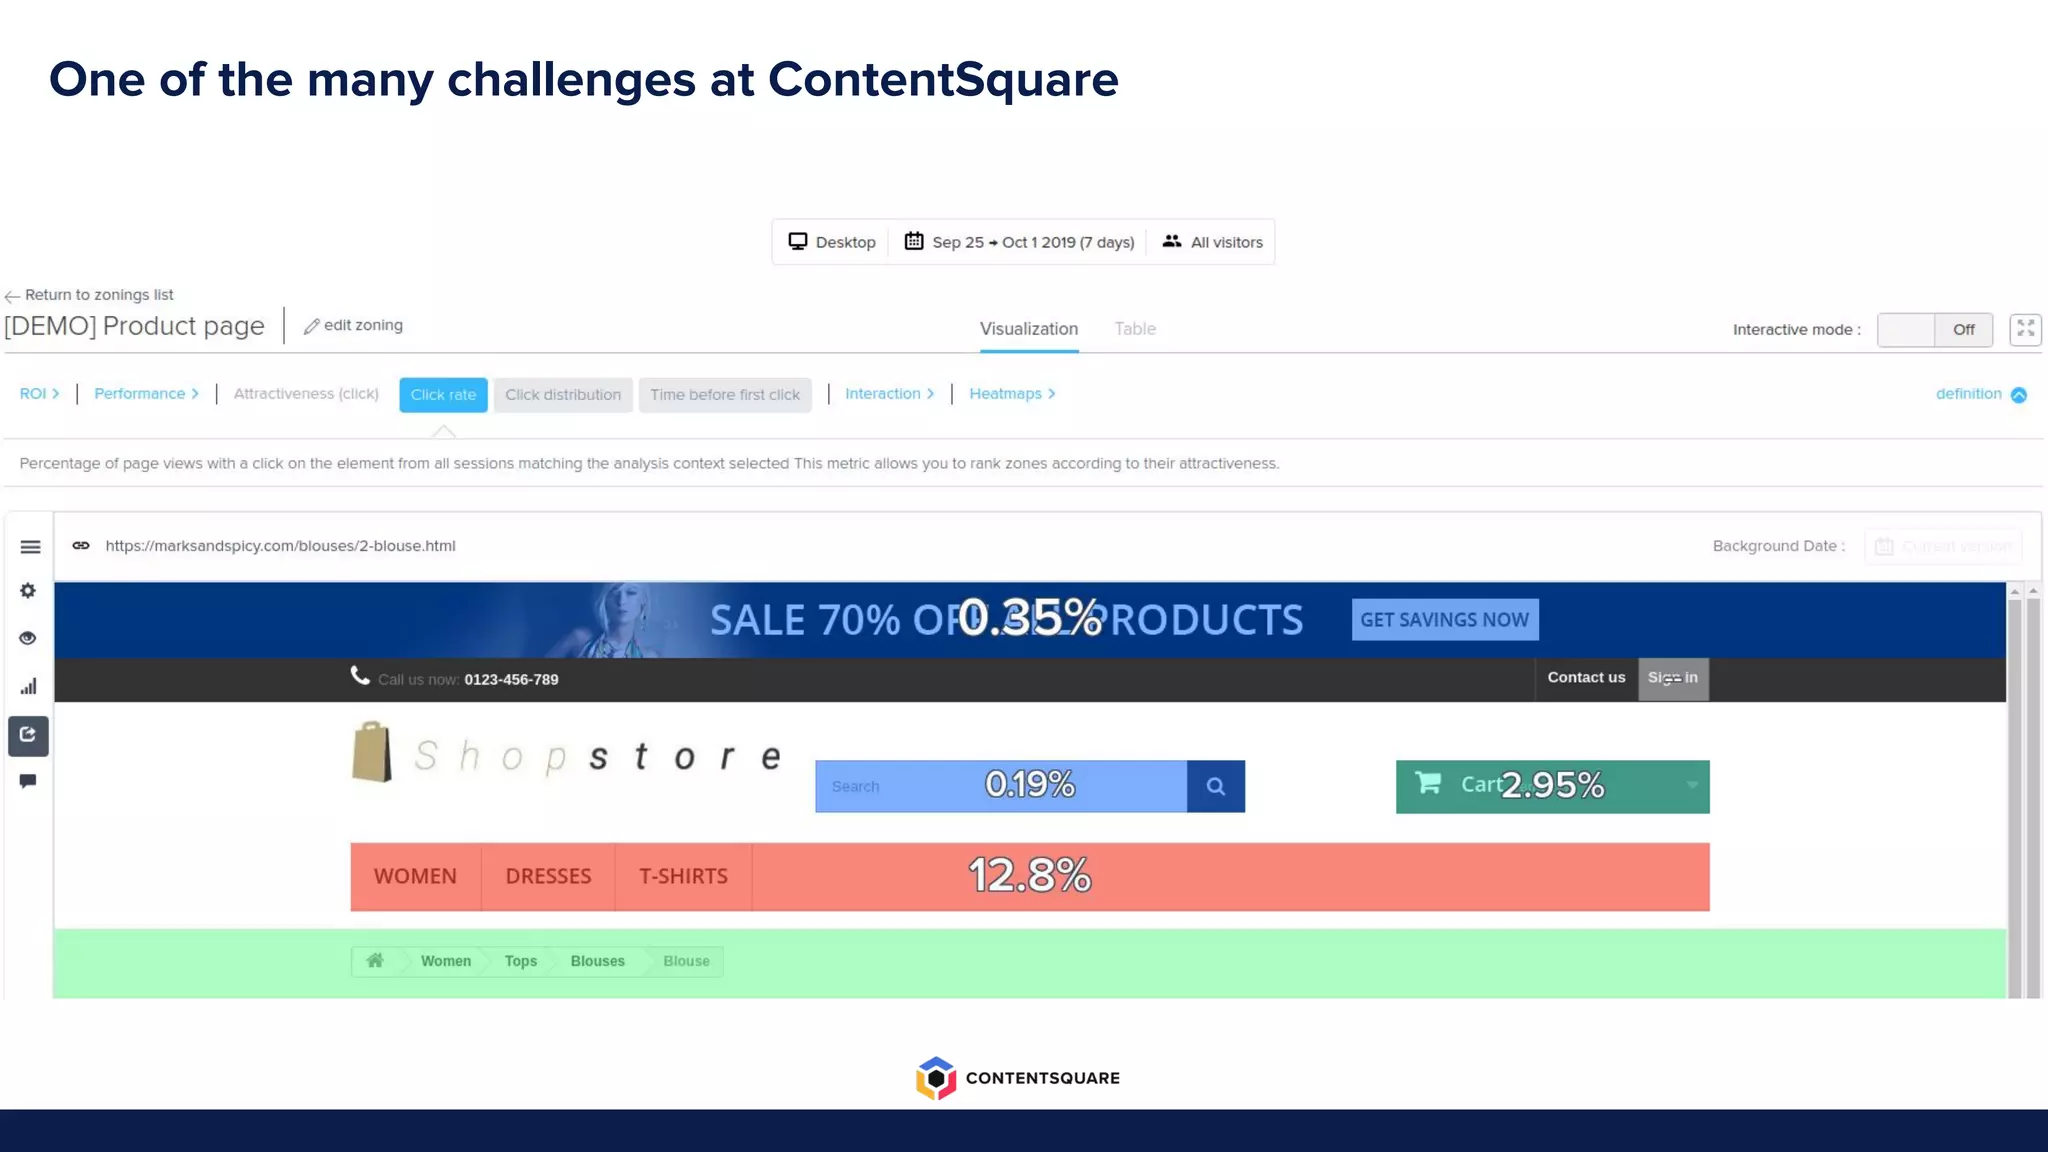
Task: Open the Cart dropdown arrow
Action: (x=1692, y=785)
